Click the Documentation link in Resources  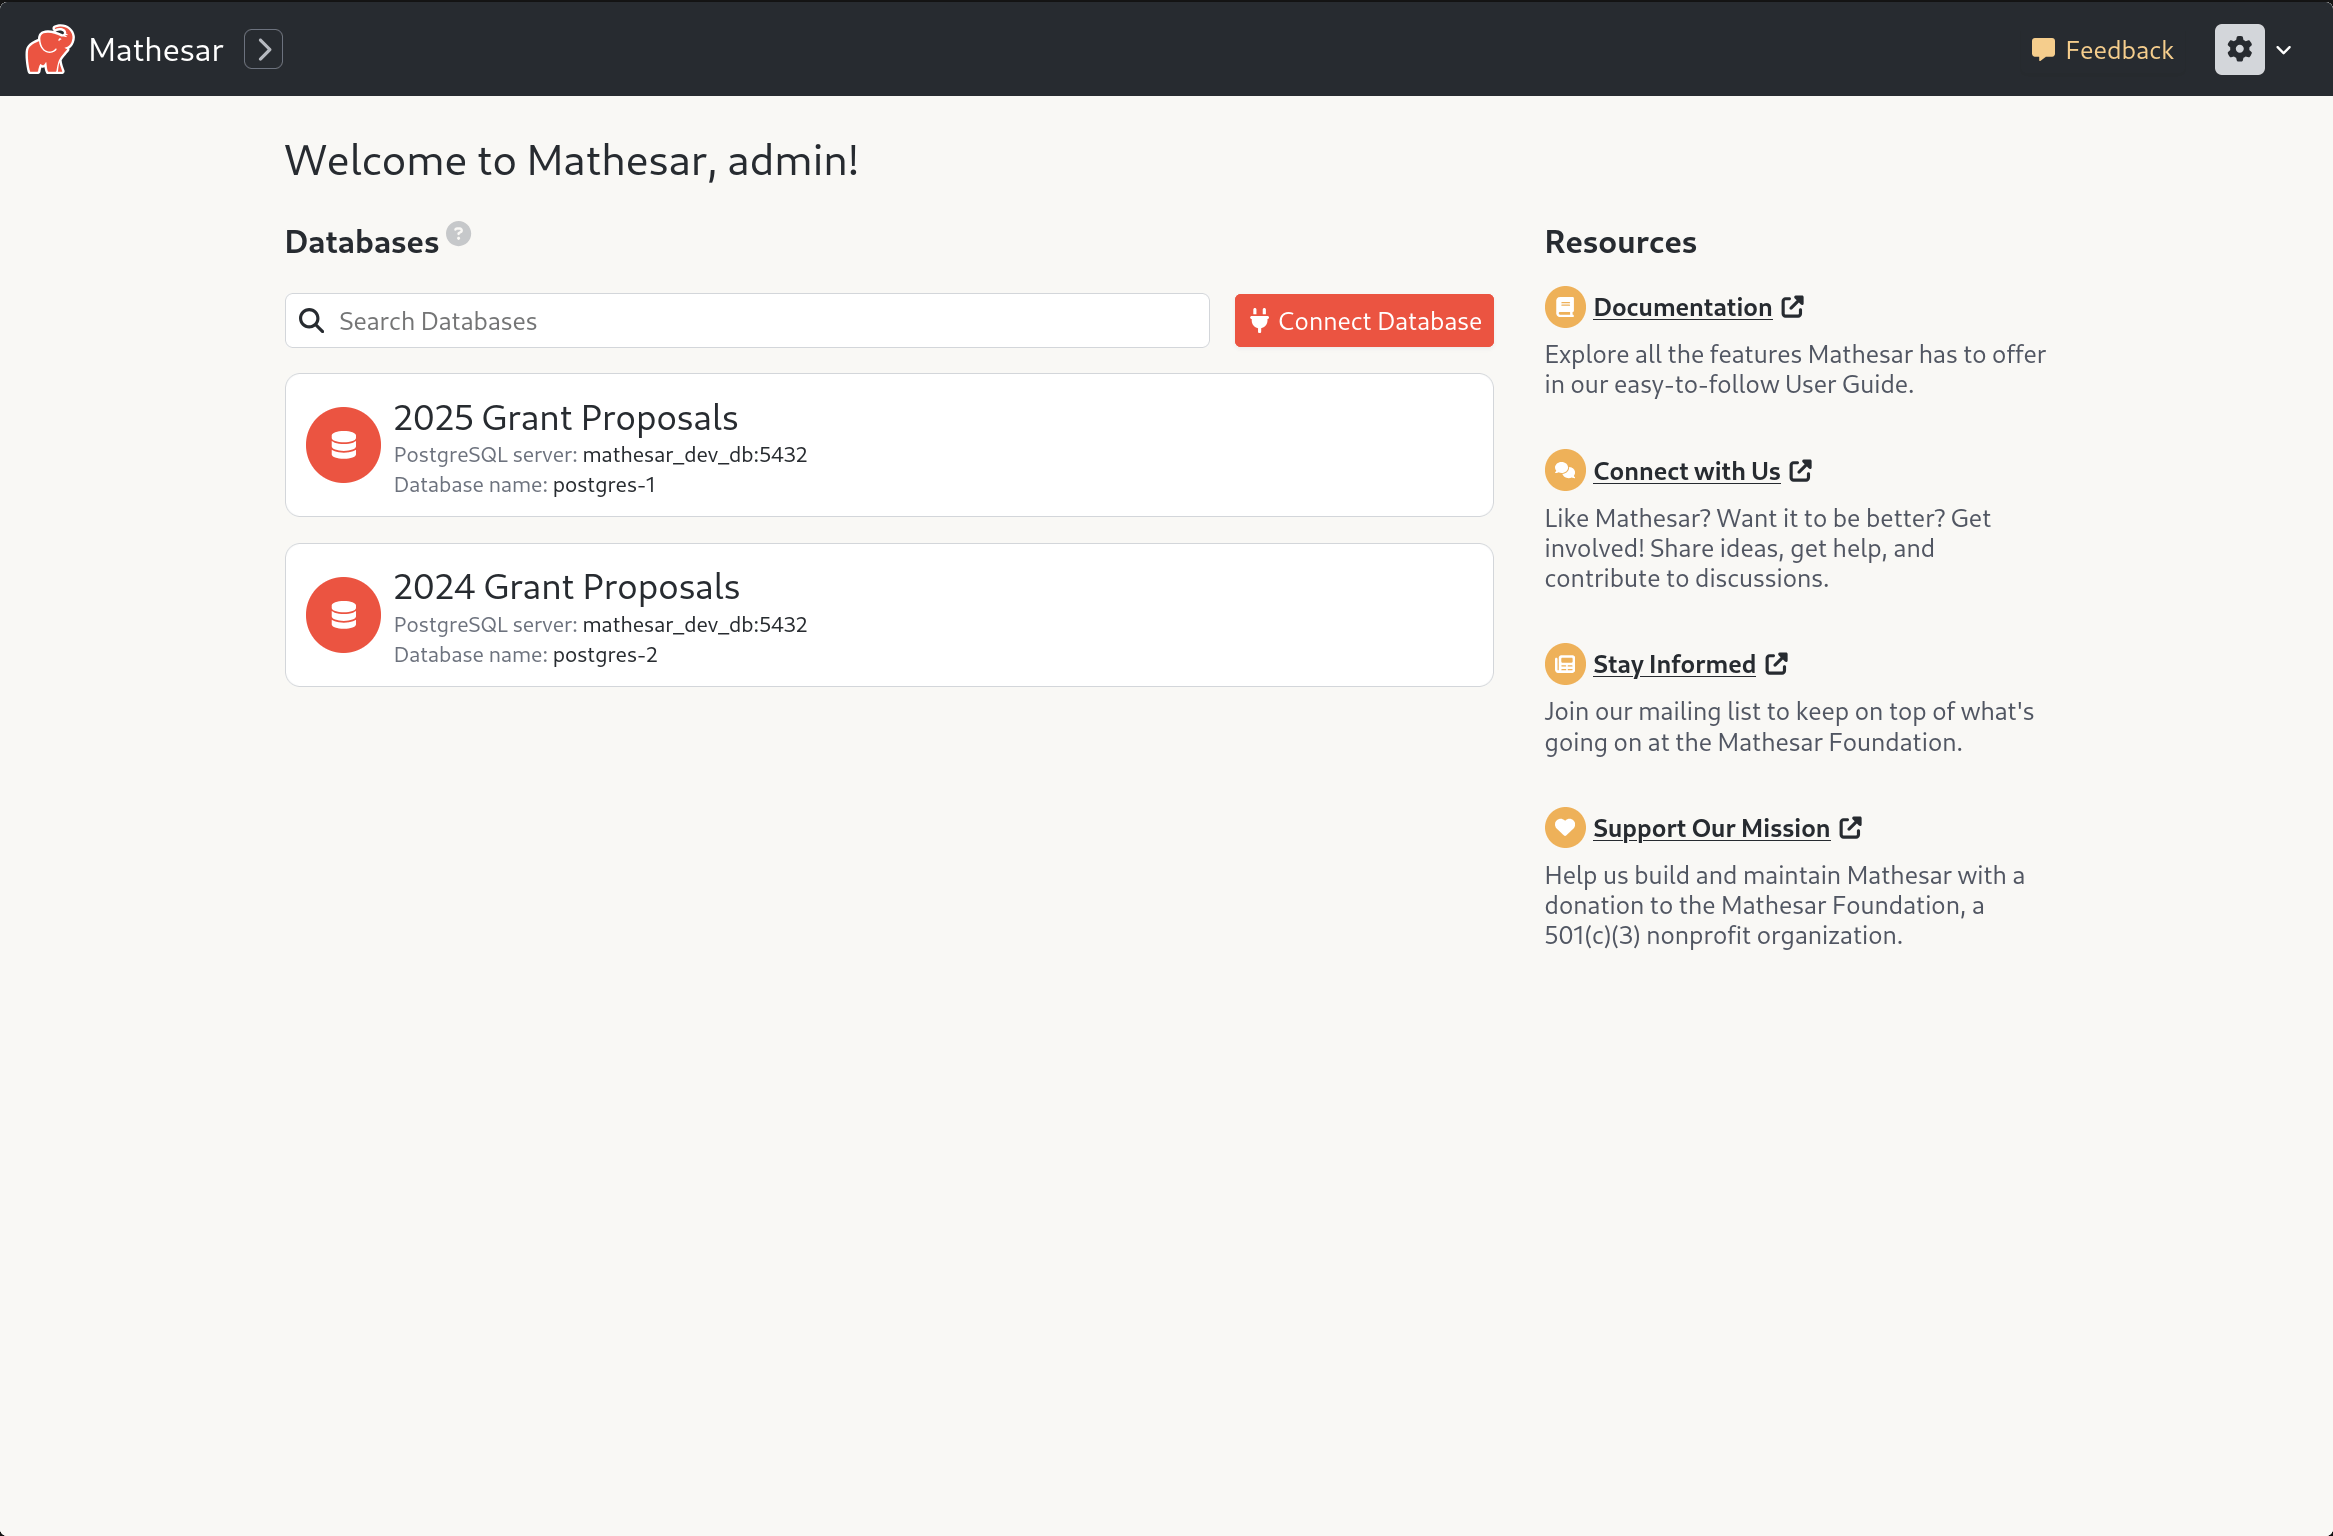point(1682,305)
